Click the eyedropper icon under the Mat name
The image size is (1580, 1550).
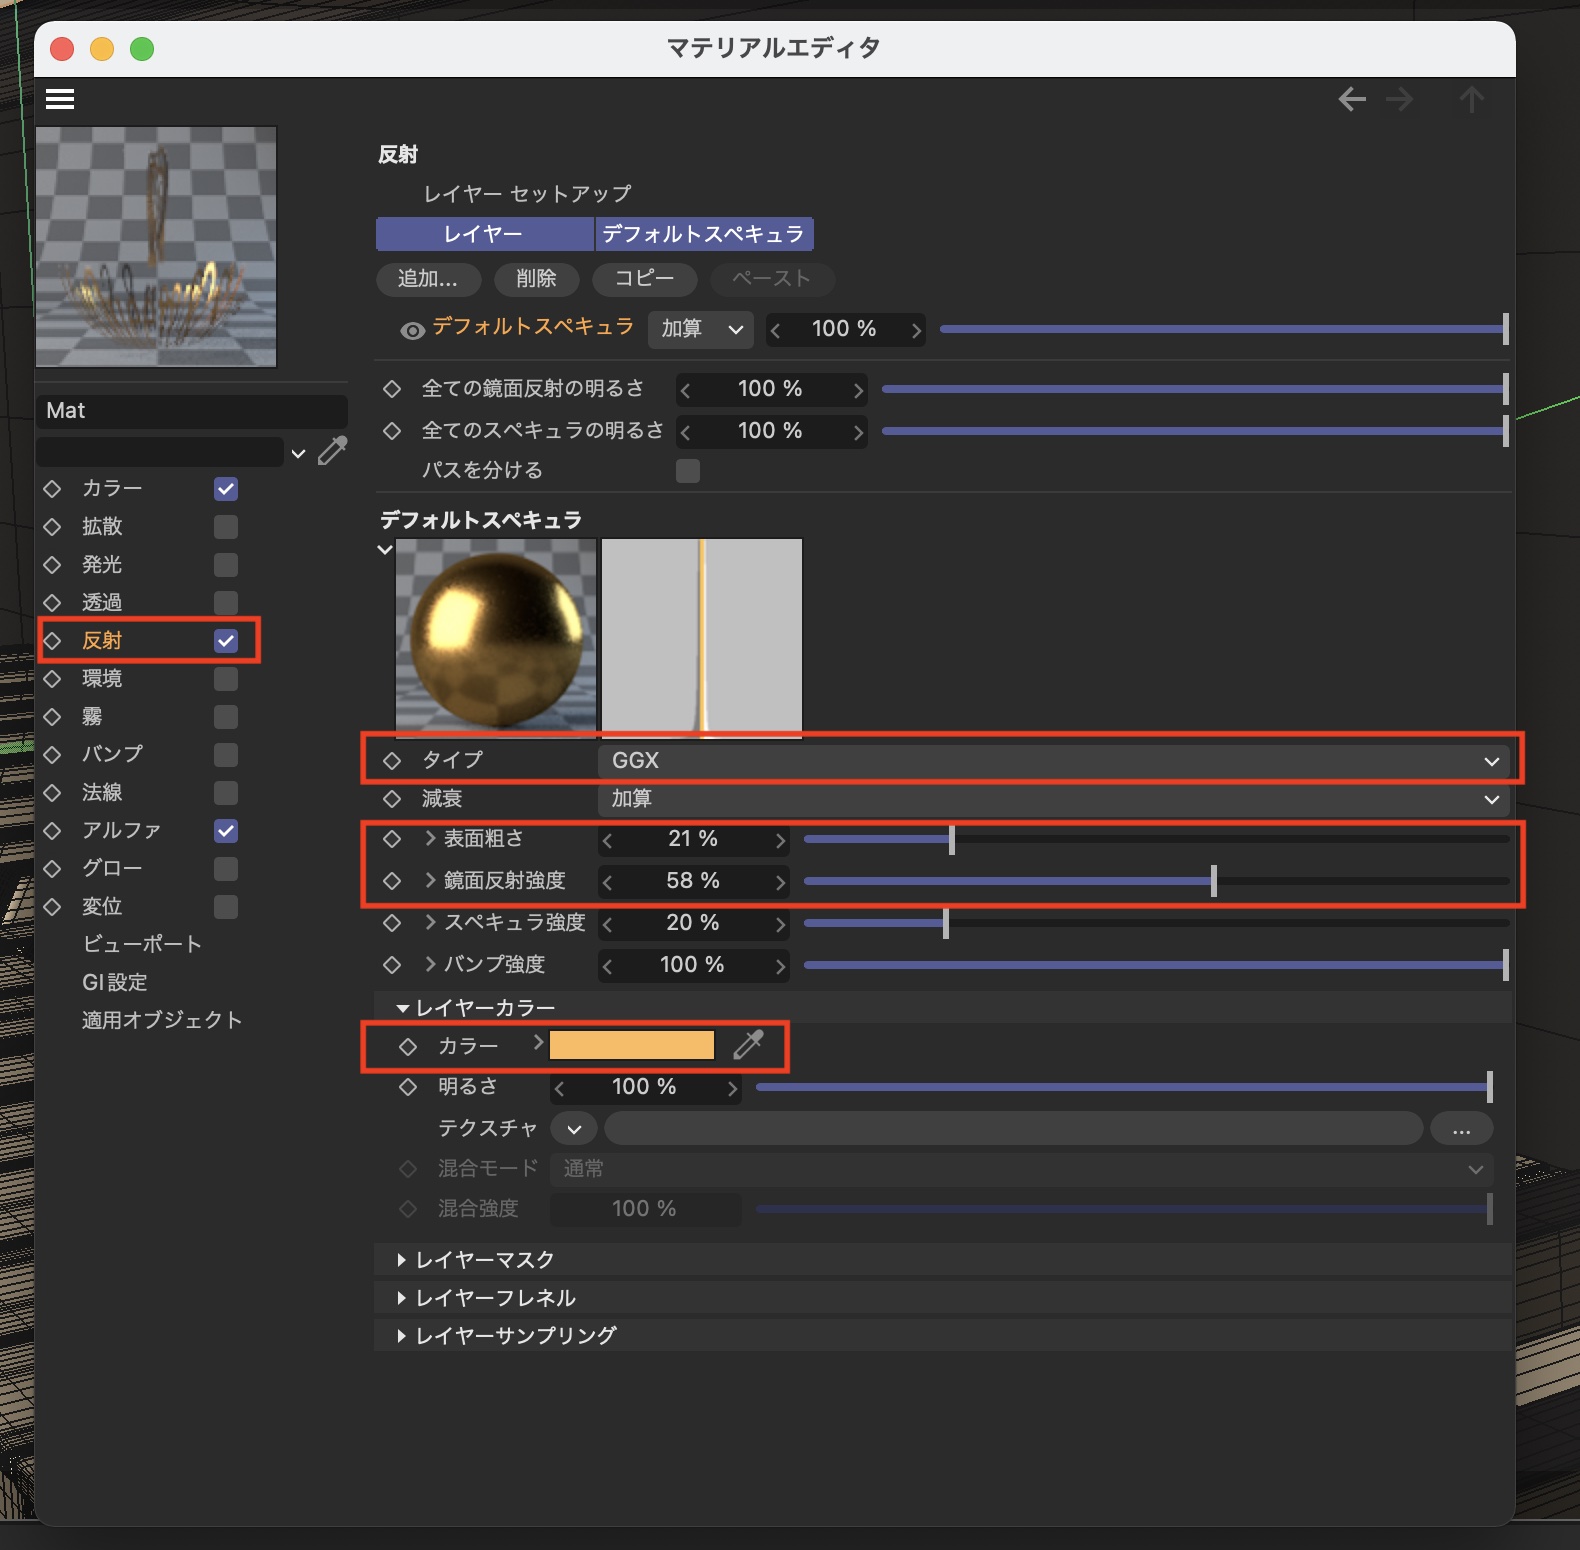332,452
